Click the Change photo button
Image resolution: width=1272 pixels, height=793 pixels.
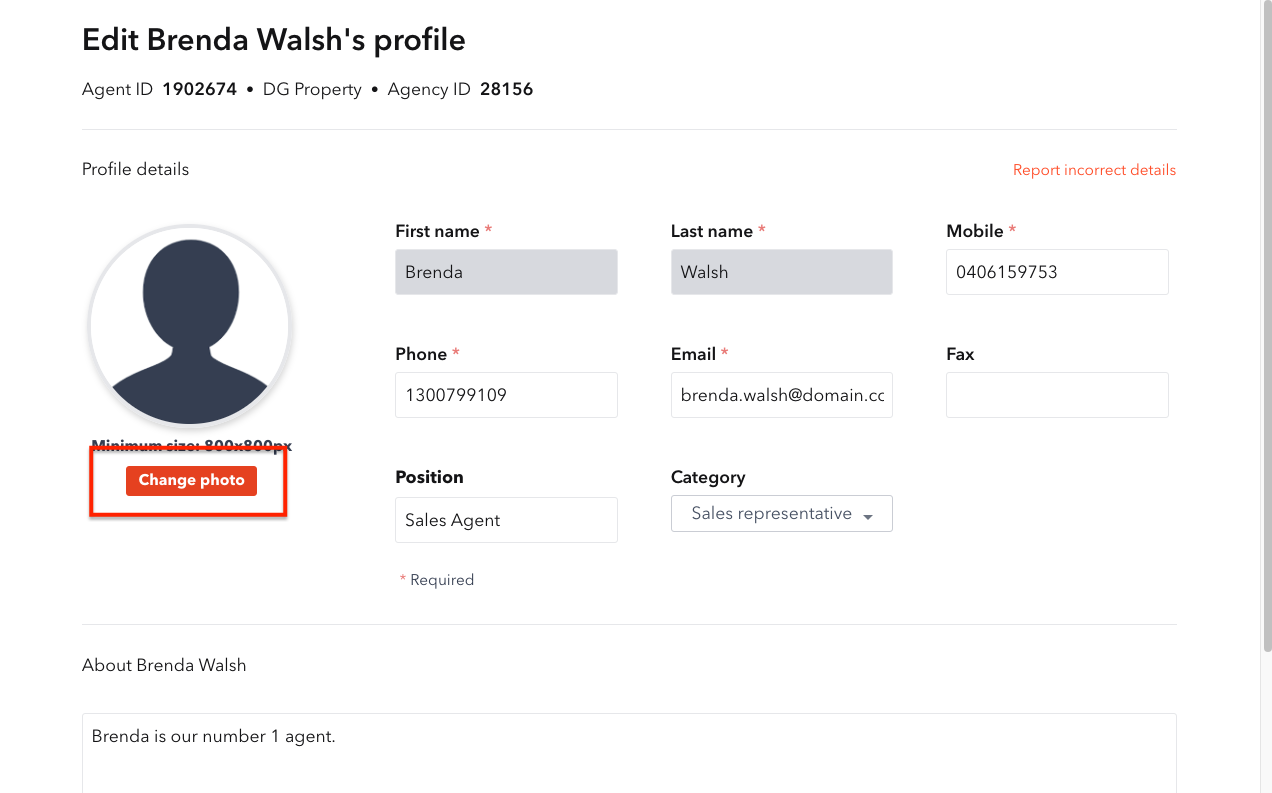tap(191, 481)
